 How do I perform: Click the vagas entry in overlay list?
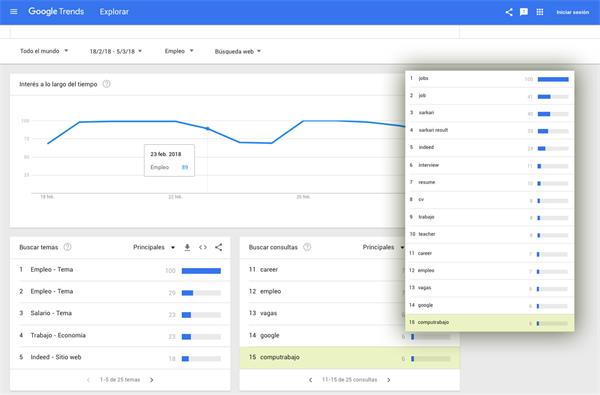489,288
